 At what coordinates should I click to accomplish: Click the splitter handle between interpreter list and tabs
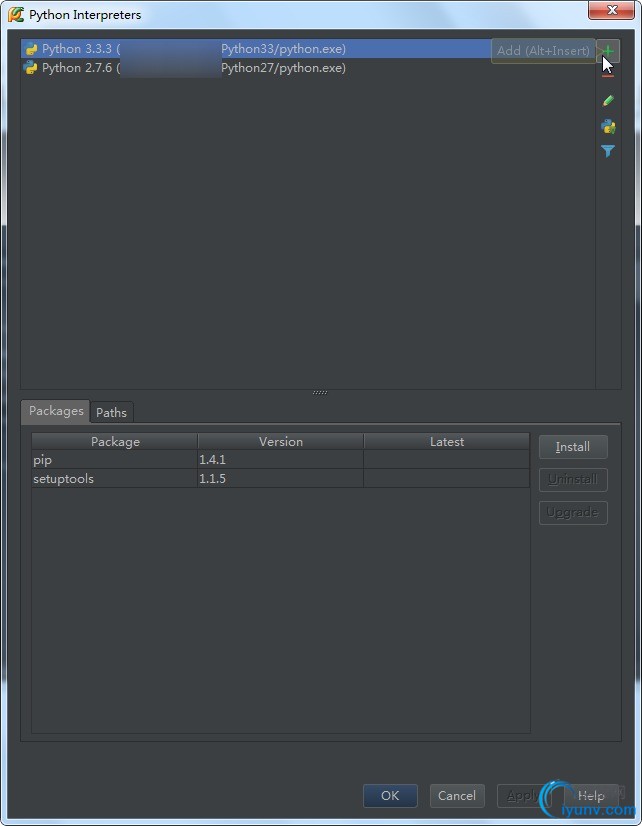point(320,392)
